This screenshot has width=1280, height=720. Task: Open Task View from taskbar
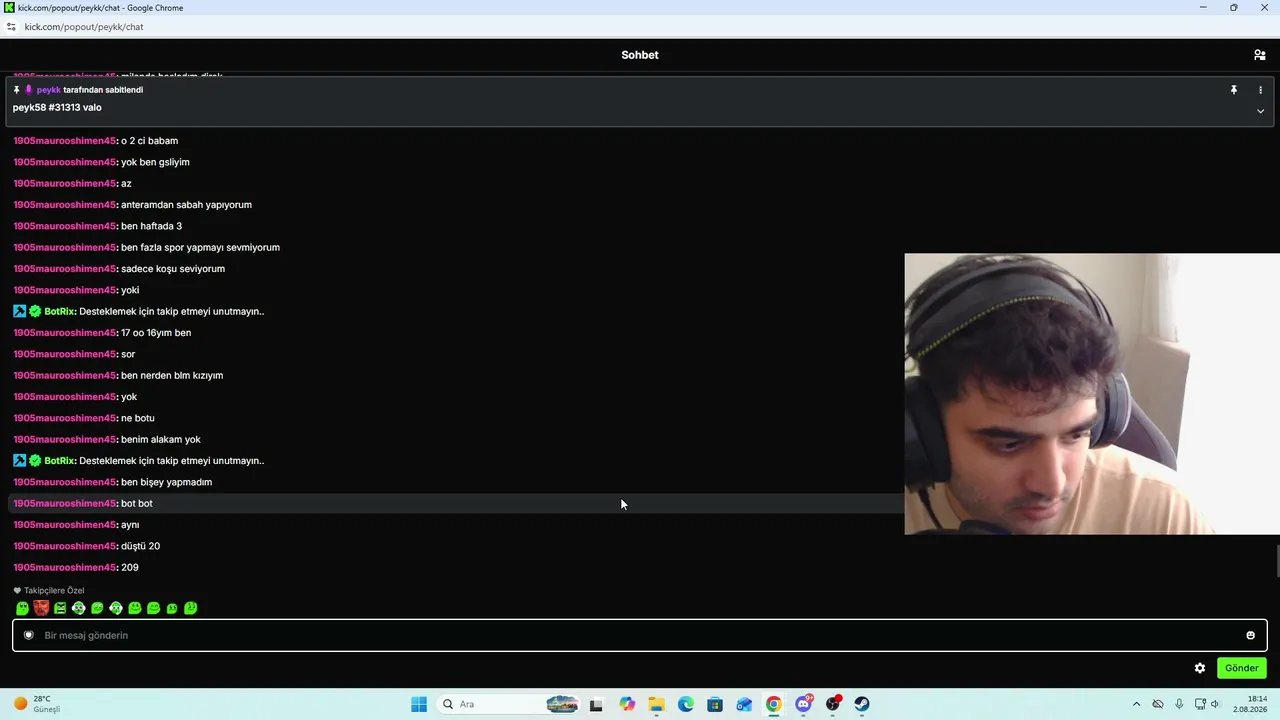click(596, 704)
